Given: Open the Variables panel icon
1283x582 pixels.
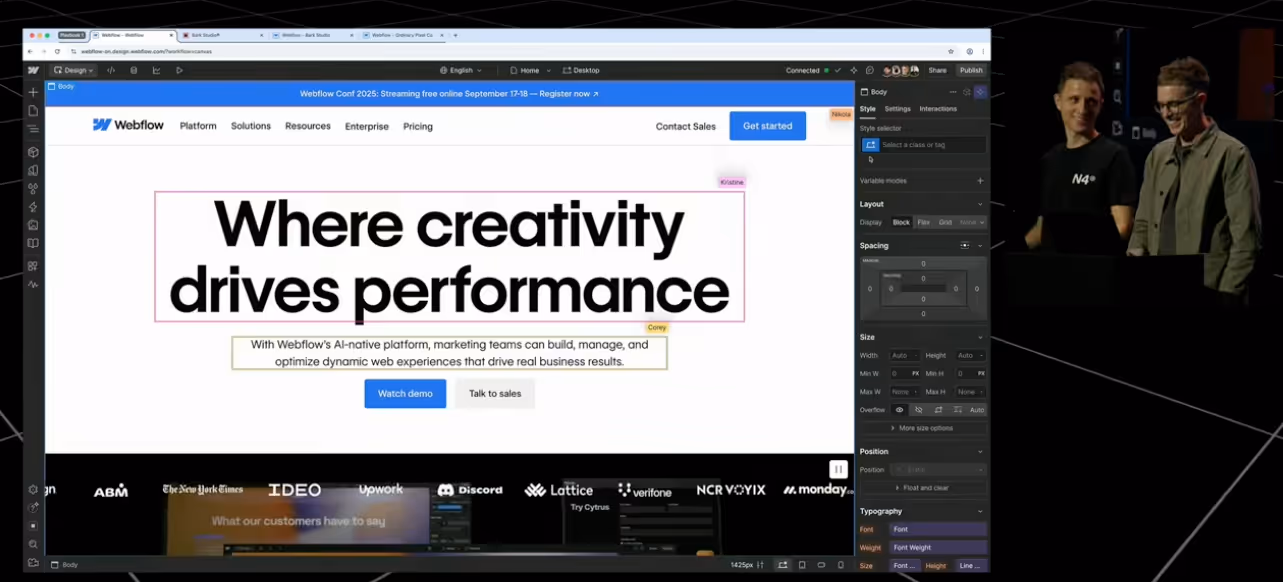Looking at the screenshot, I should click(x=33, y=170).
